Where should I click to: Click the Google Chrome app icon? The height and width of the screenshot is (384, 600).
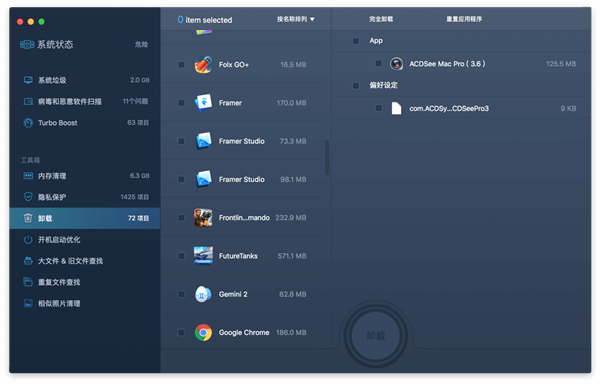click(203, 332)
